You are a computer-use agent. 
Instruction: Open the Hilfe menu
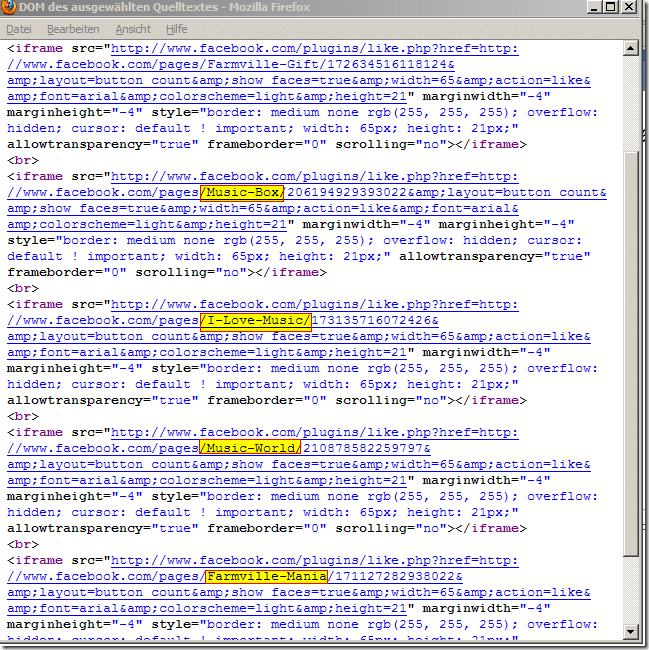coord(177,29)
